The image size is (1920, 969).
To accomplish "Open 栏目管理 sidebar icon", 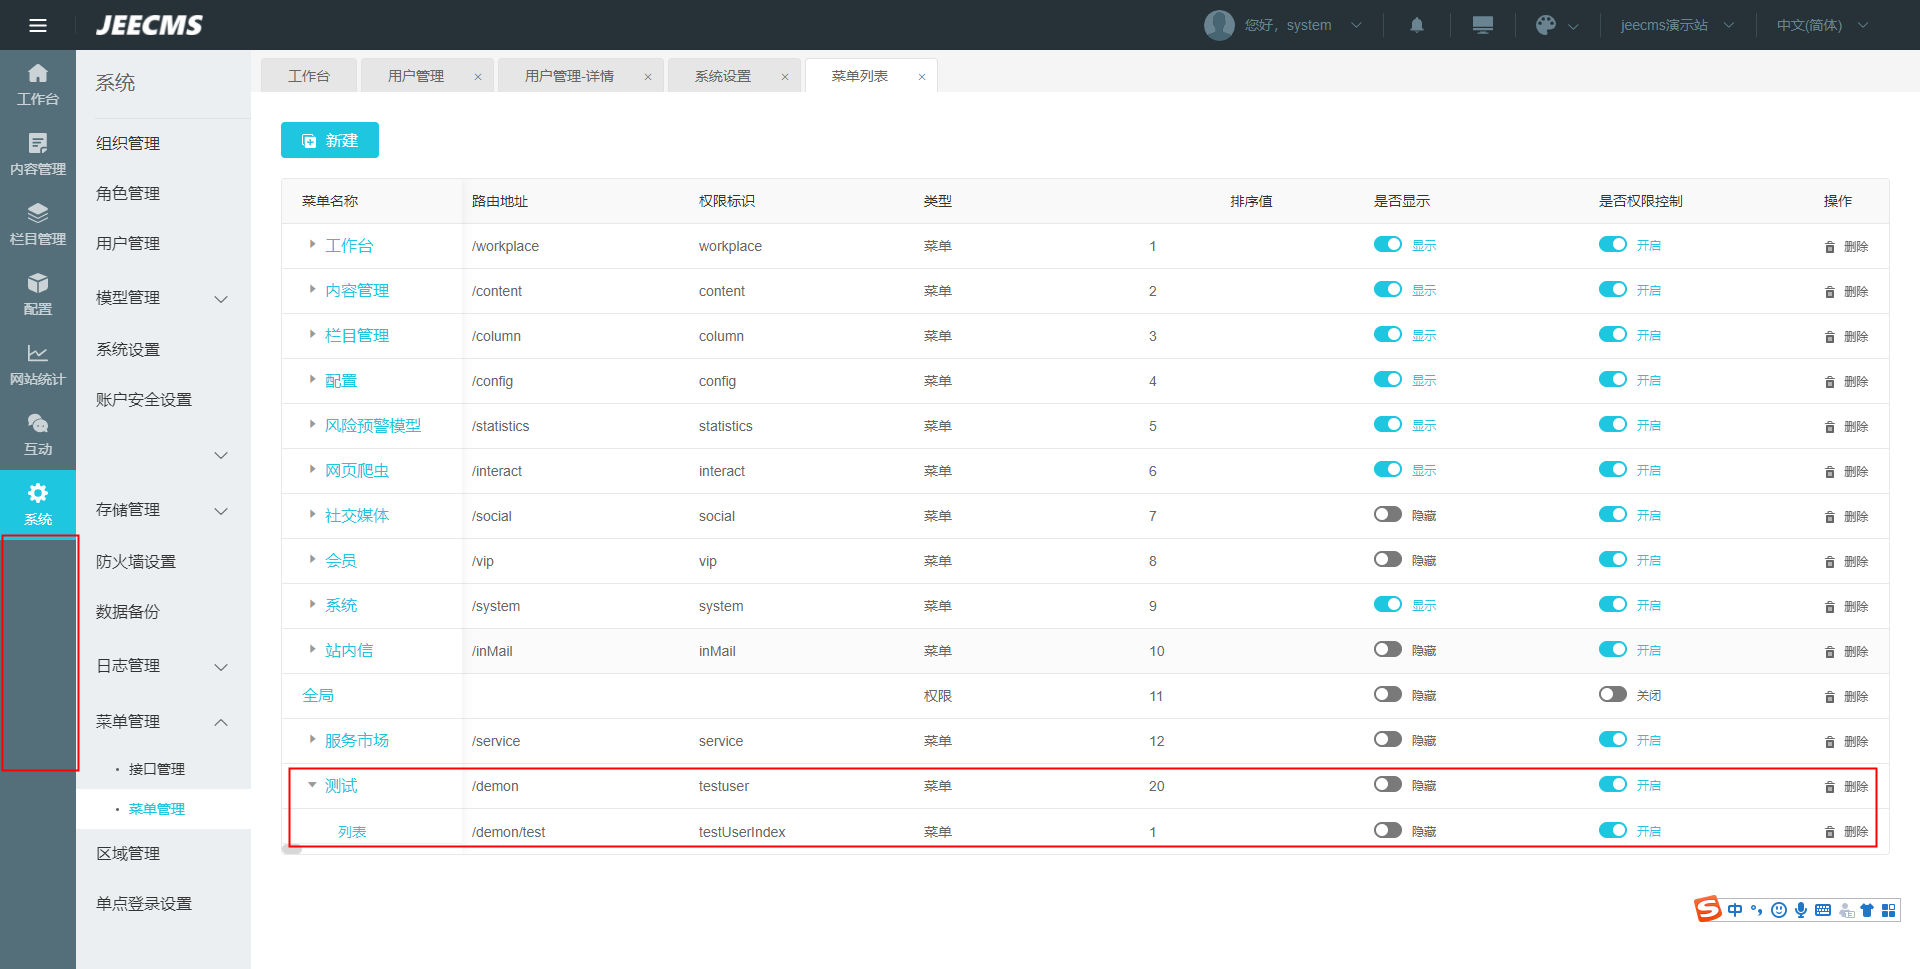I will (x=38, y=224).
